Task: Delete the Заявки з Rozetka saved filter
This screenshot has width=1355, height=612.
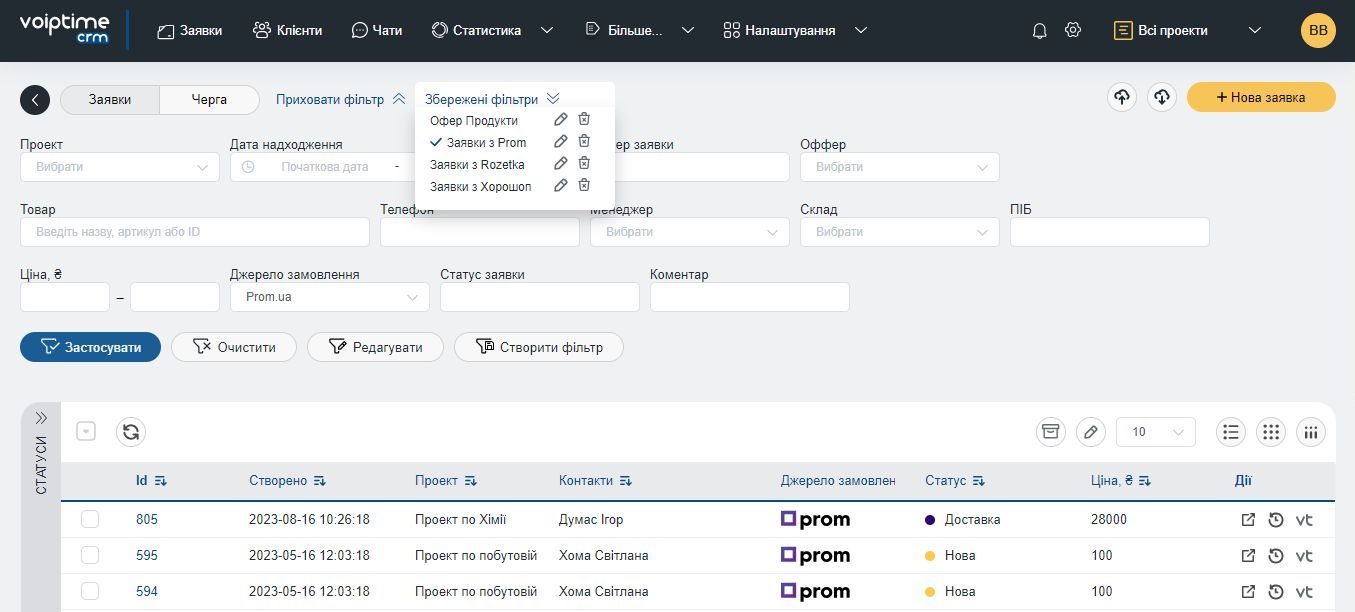Action: tap(584, 164)
